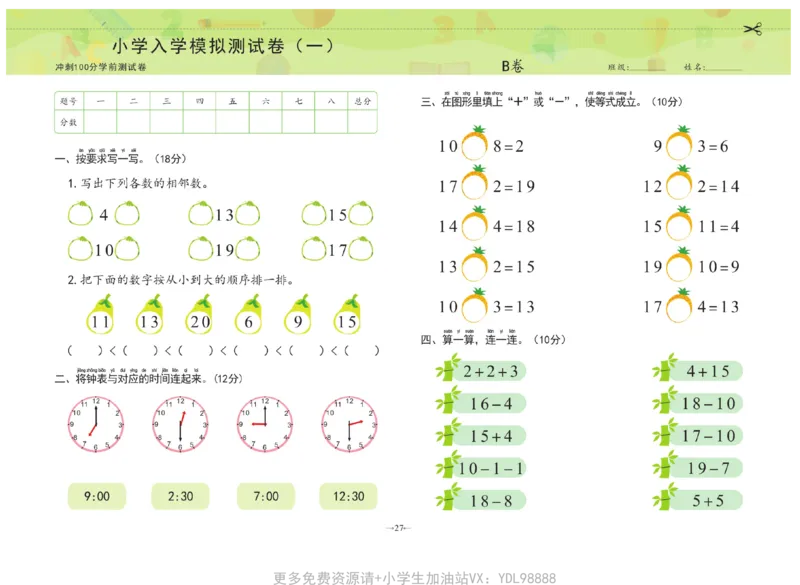Viewport: 800px width, 585px height.
Task: Click the pineapple circle in 17_4=13
Action: (678, 308)
